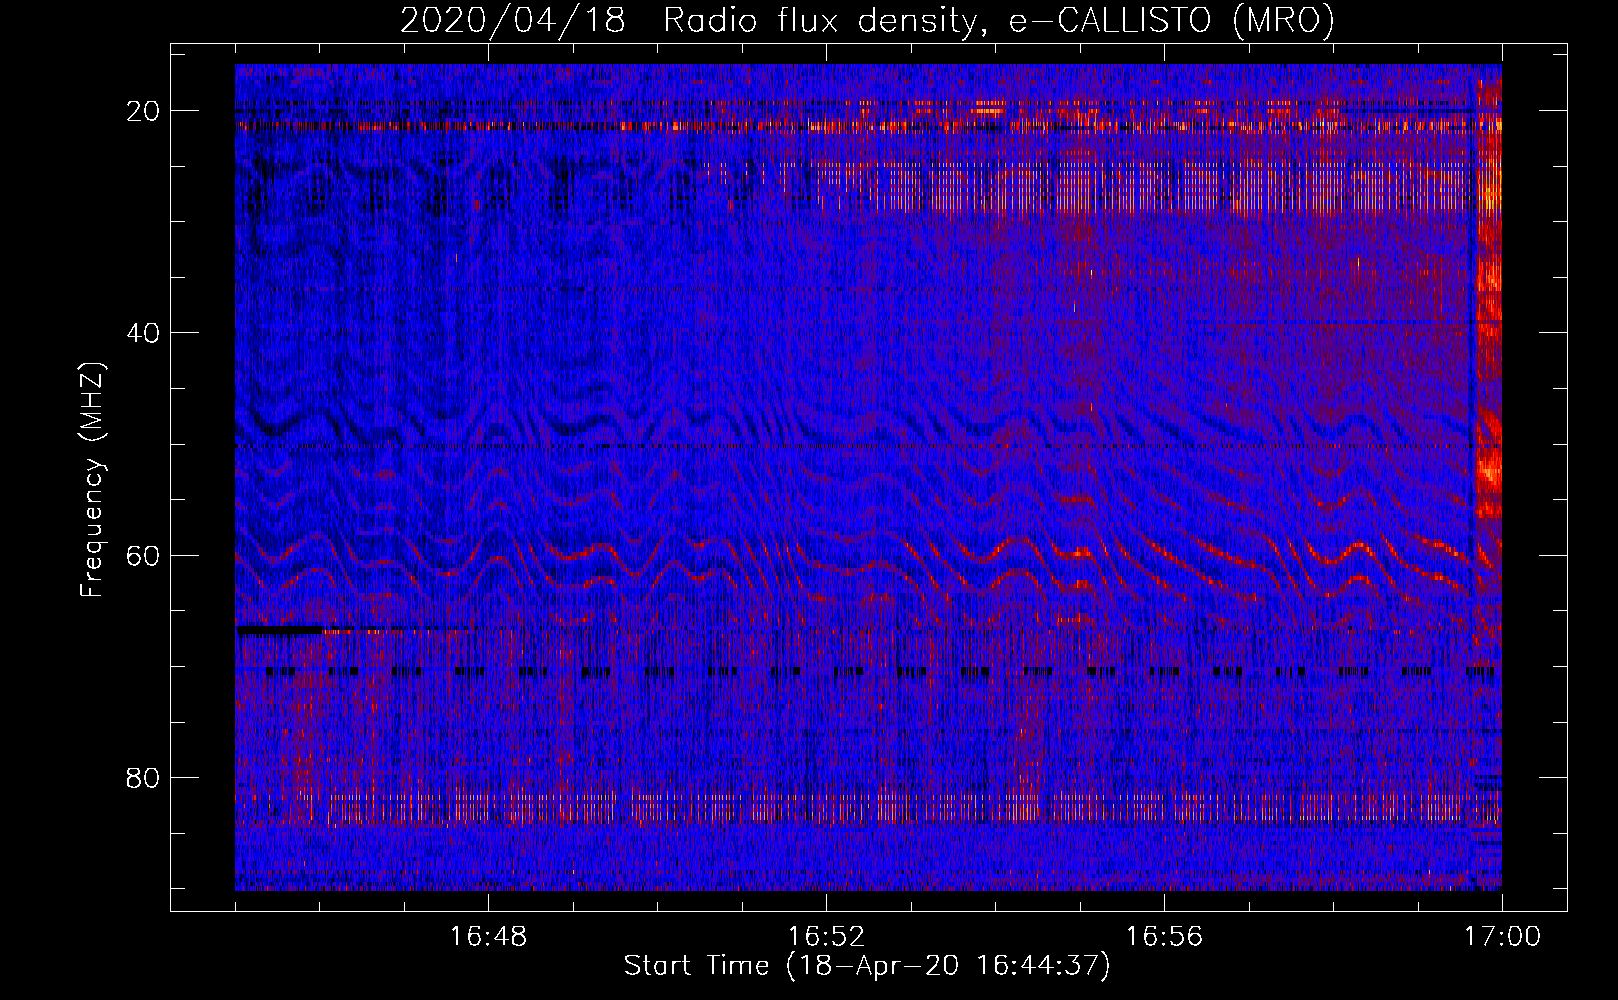The height and width of the screenshot is (1000, 1618).
Task: Click the 16:56 time tick label
Action: click(x=1164, y=937)
